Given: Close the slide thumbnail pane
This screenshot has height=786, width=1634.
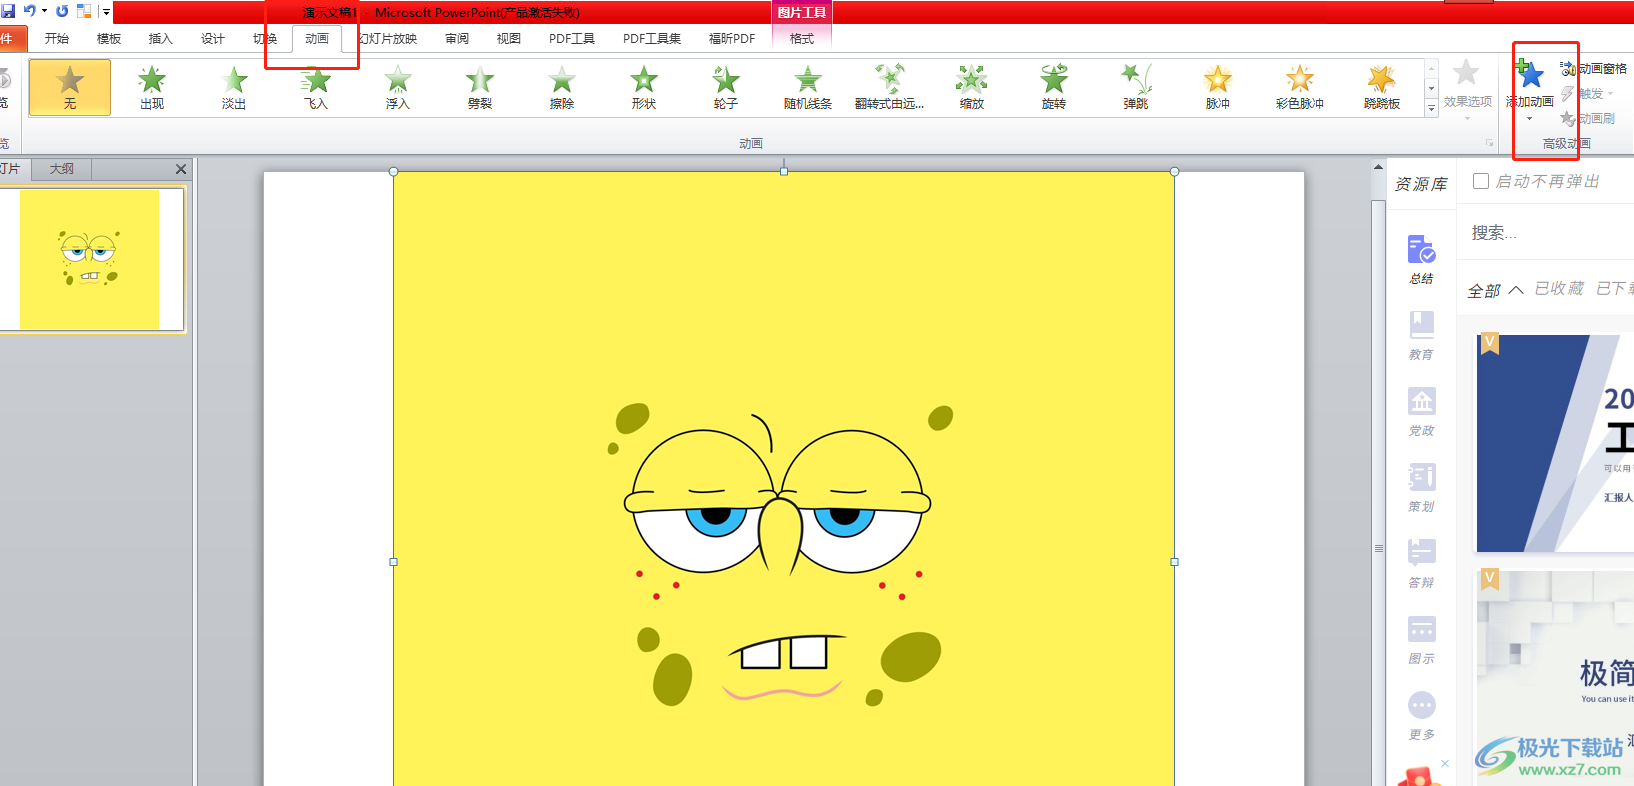Looking at the screenshot, I should point(181,169).
